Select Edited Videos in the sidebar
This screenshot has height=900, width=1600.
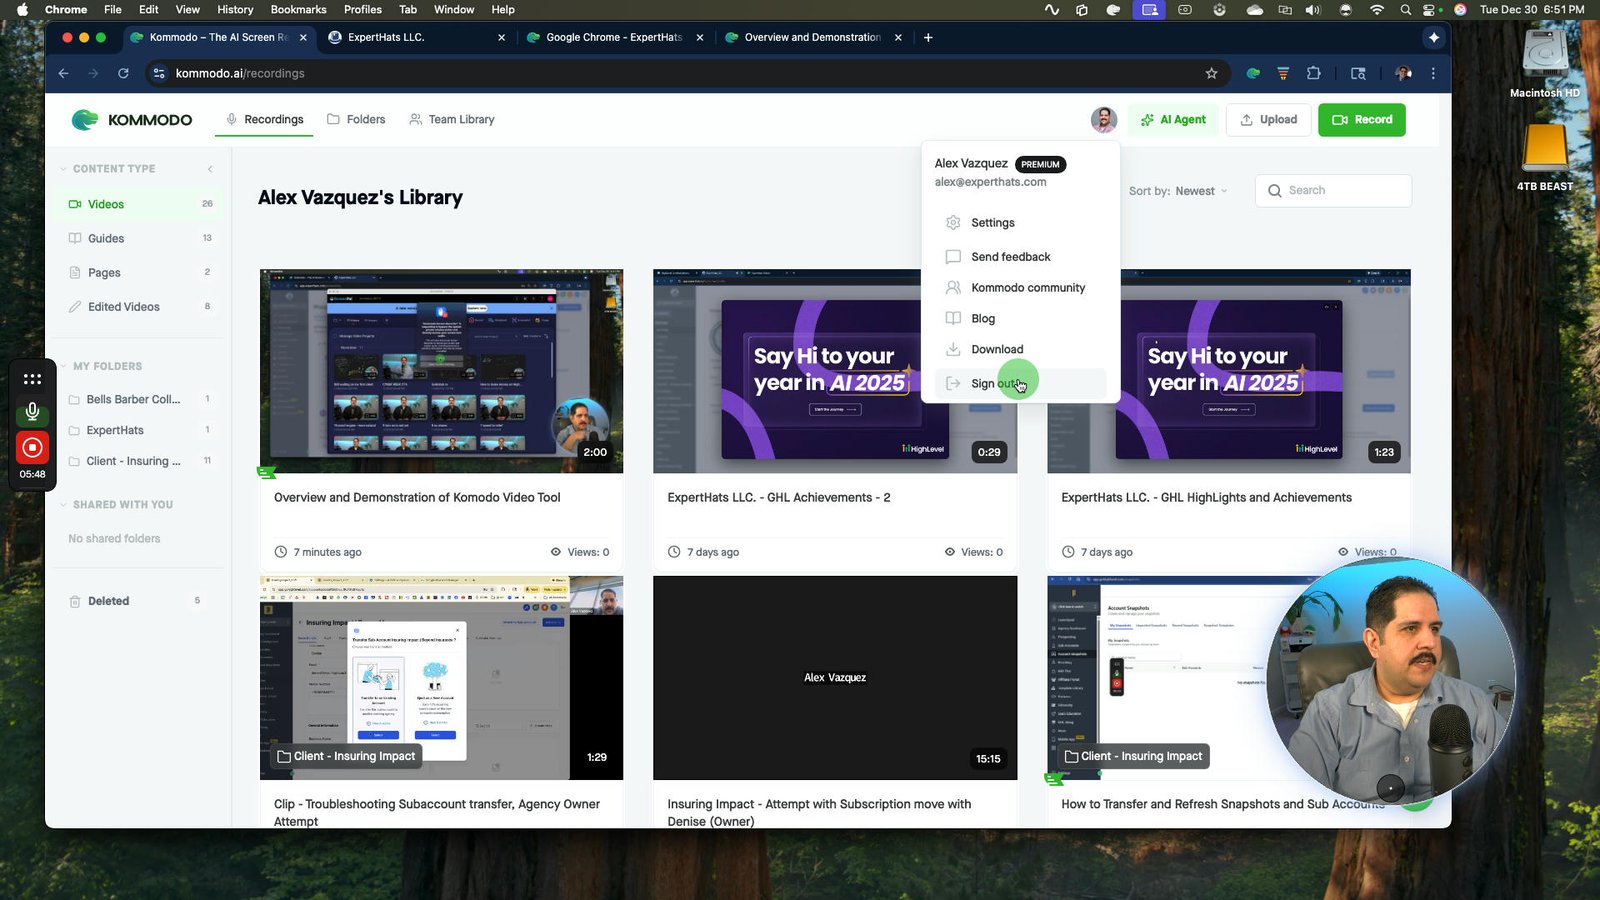point(139,307)
